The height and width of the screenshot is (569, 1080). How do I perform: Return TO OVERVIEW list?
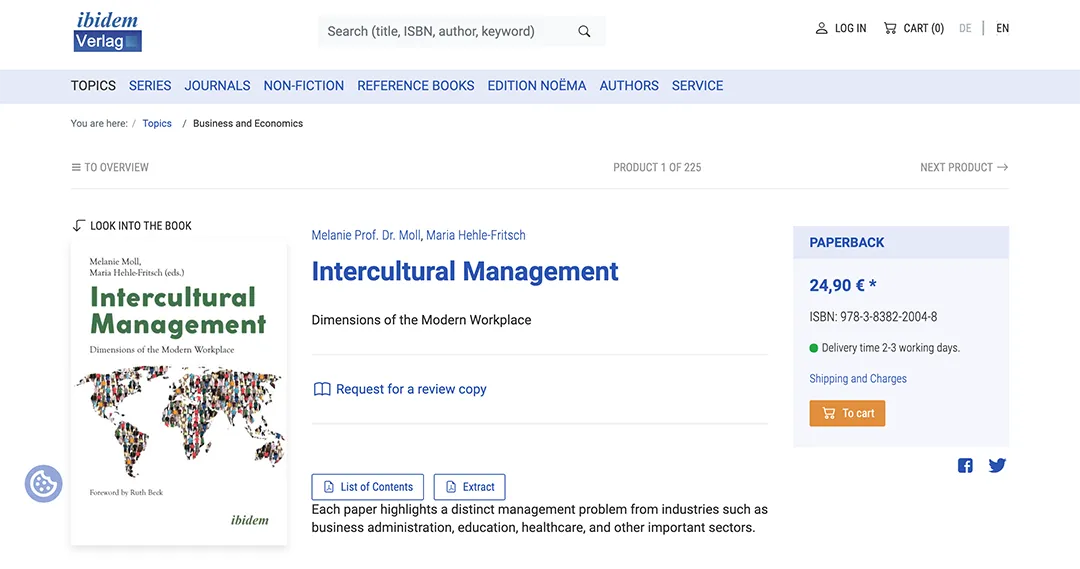(x=110, y=167)
